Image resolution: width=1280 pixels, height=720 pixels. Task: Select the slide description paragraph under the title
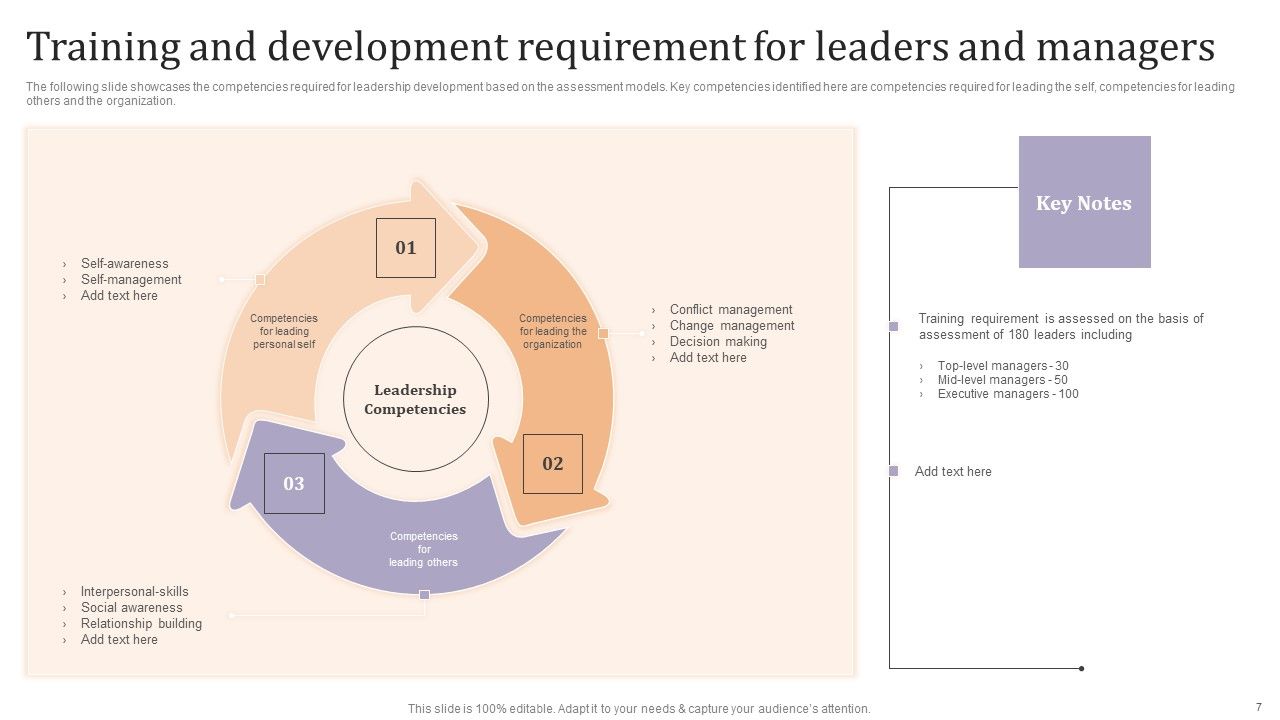click(630, 94)
